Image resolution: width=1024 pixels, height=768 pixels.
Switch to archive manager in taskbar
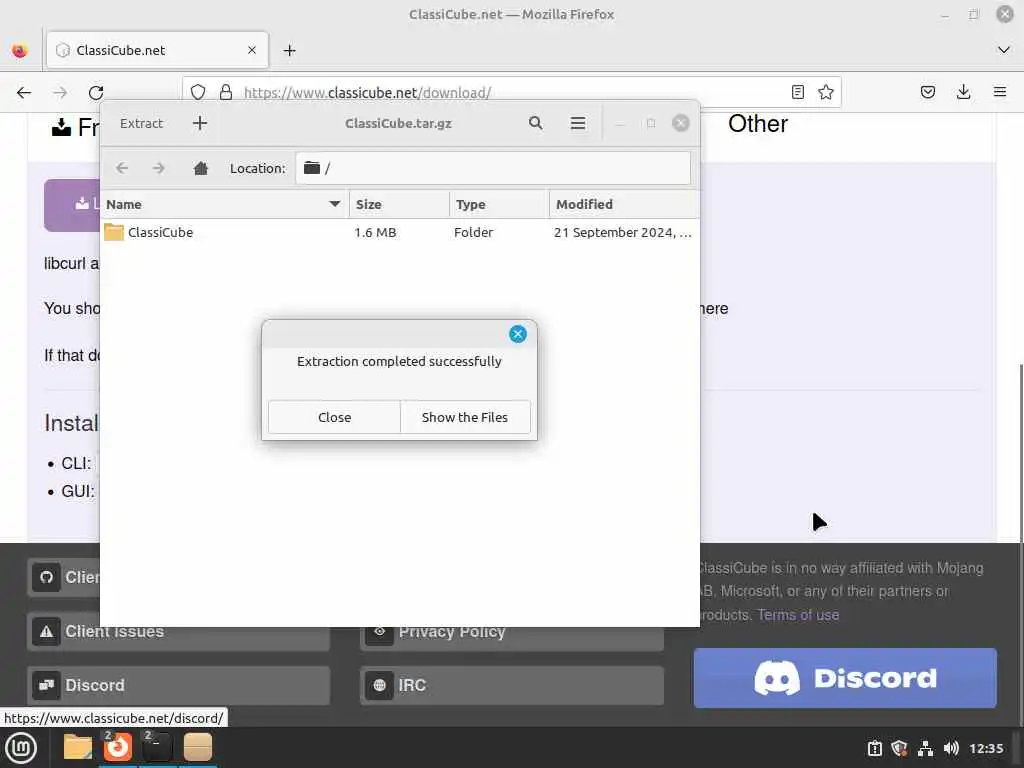197,747
